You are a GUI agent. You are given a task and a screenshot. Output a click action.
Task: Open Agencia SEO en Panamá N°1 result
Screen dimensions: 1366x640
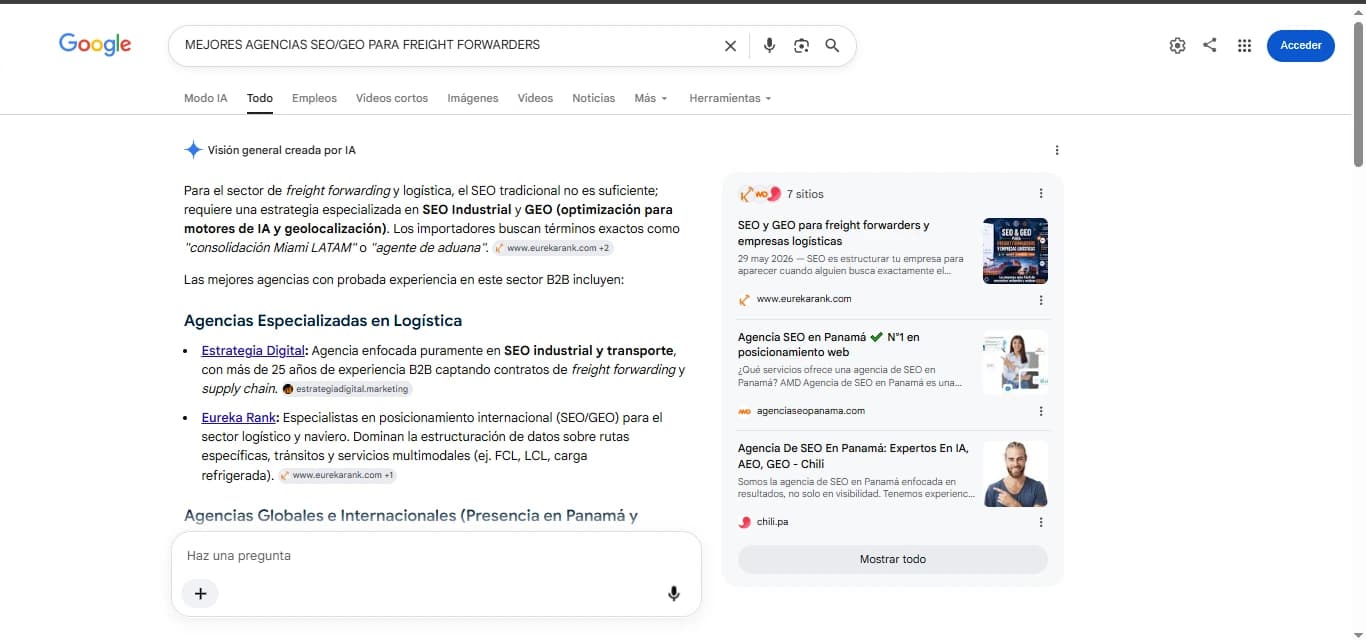[829, 345]
